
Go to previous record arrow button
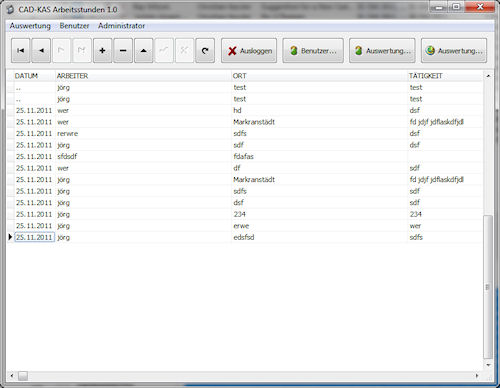[41, 51]
